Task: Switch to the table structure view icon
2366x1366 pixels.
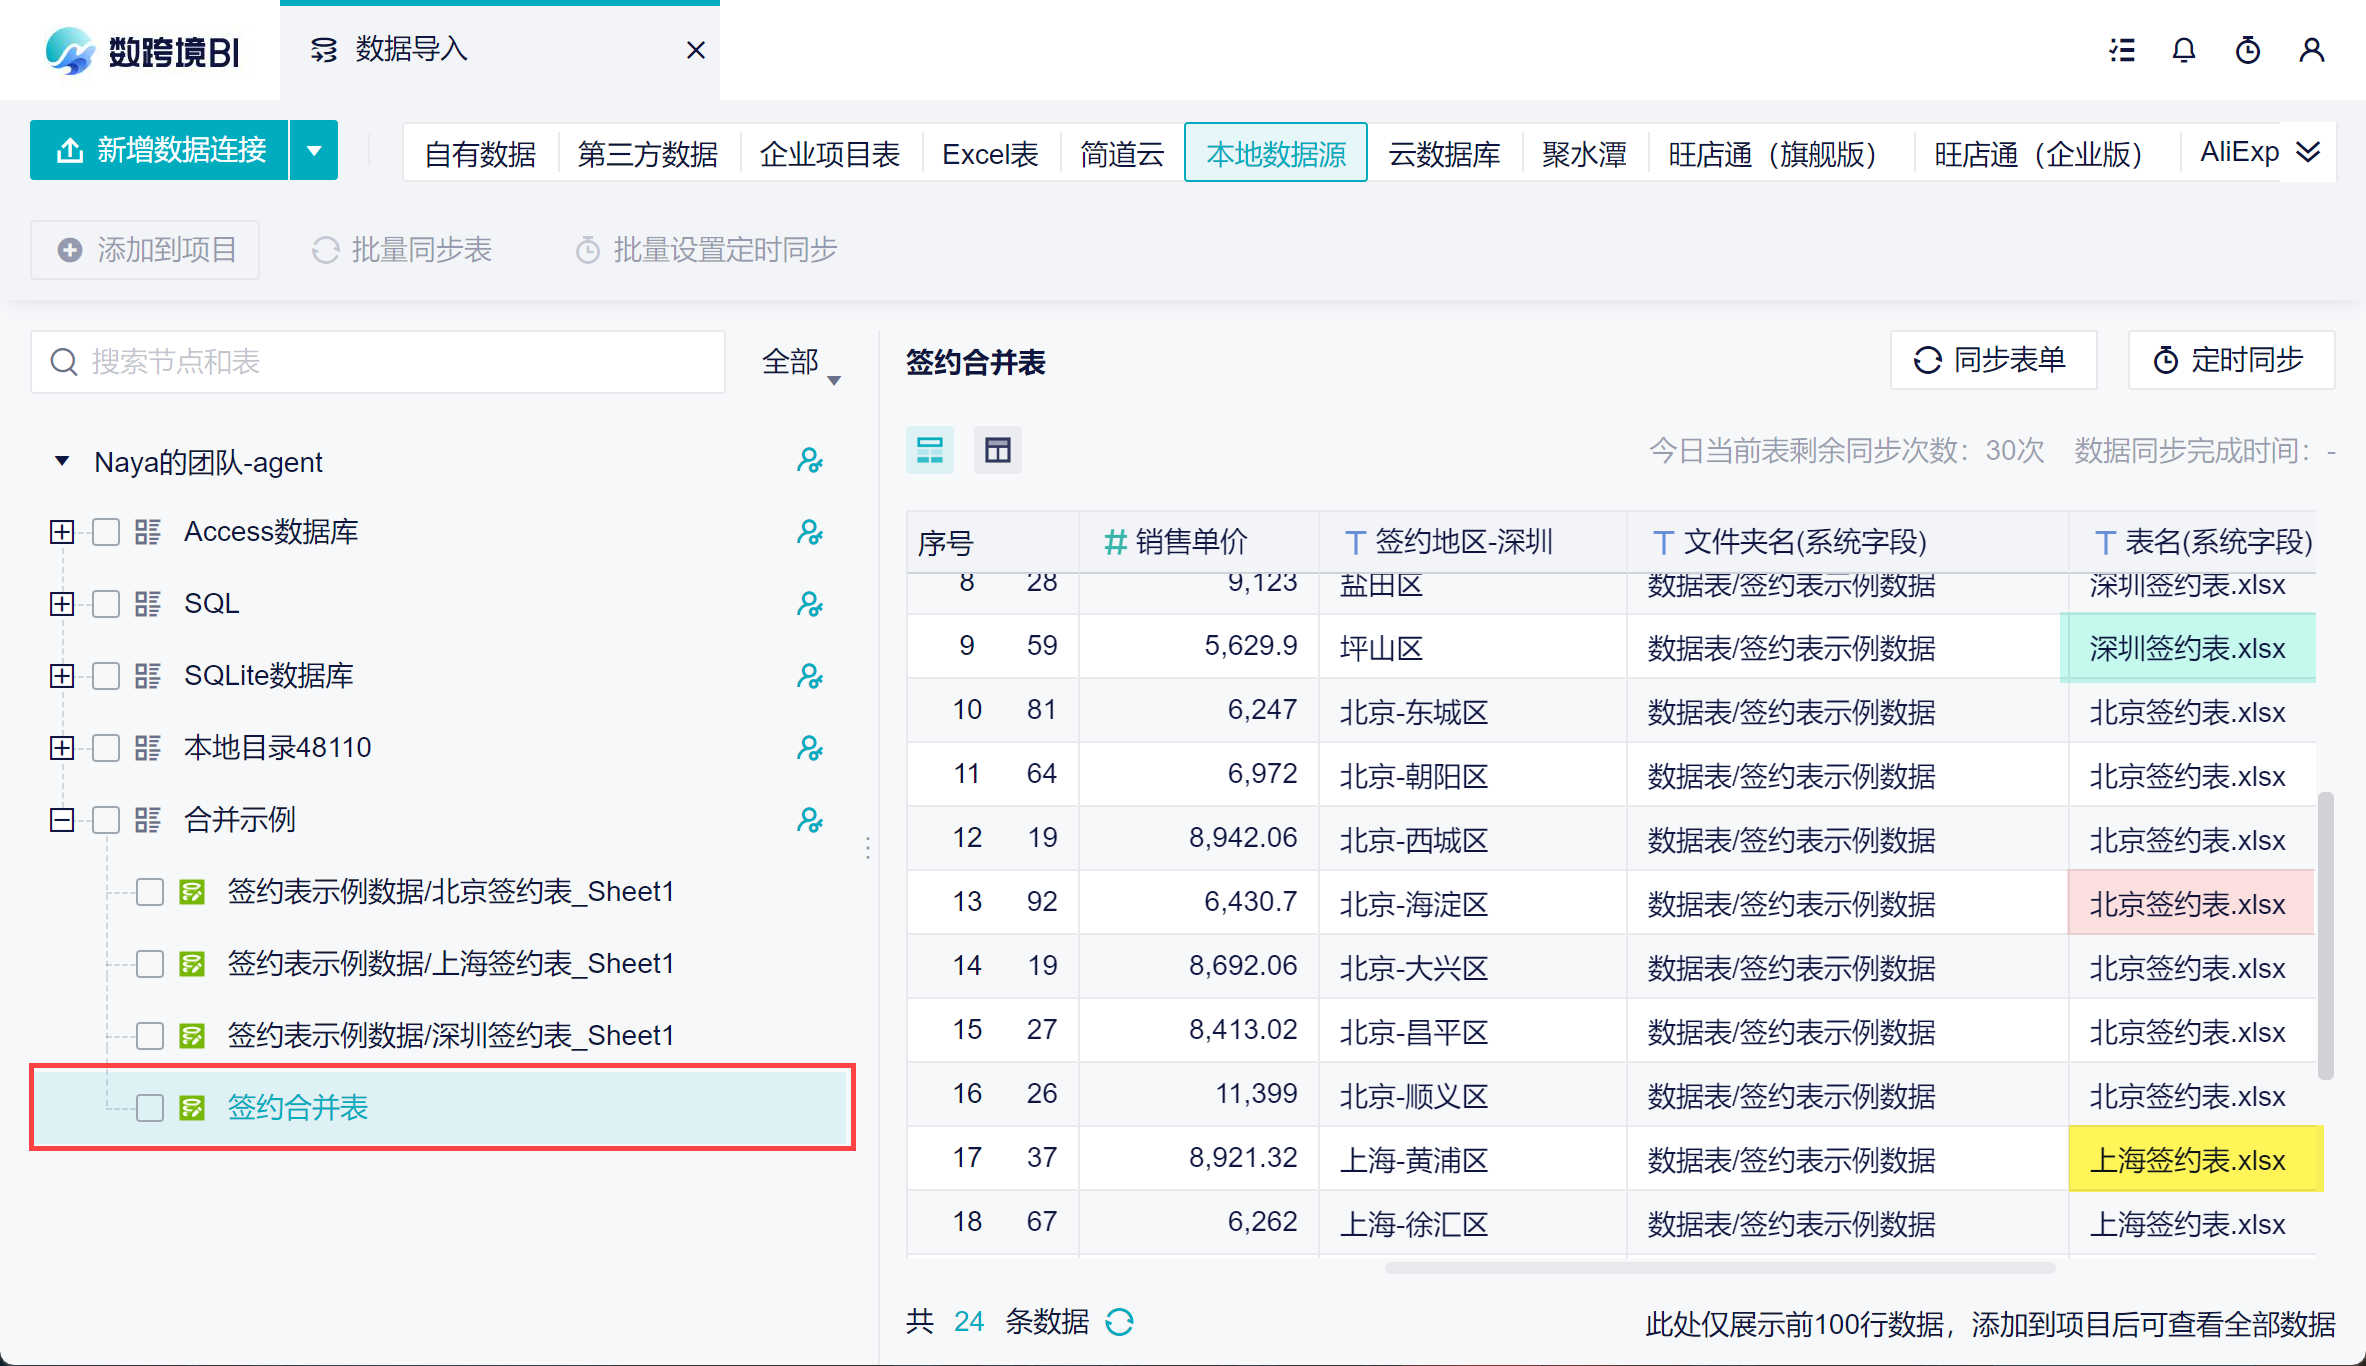Action: 997,450
